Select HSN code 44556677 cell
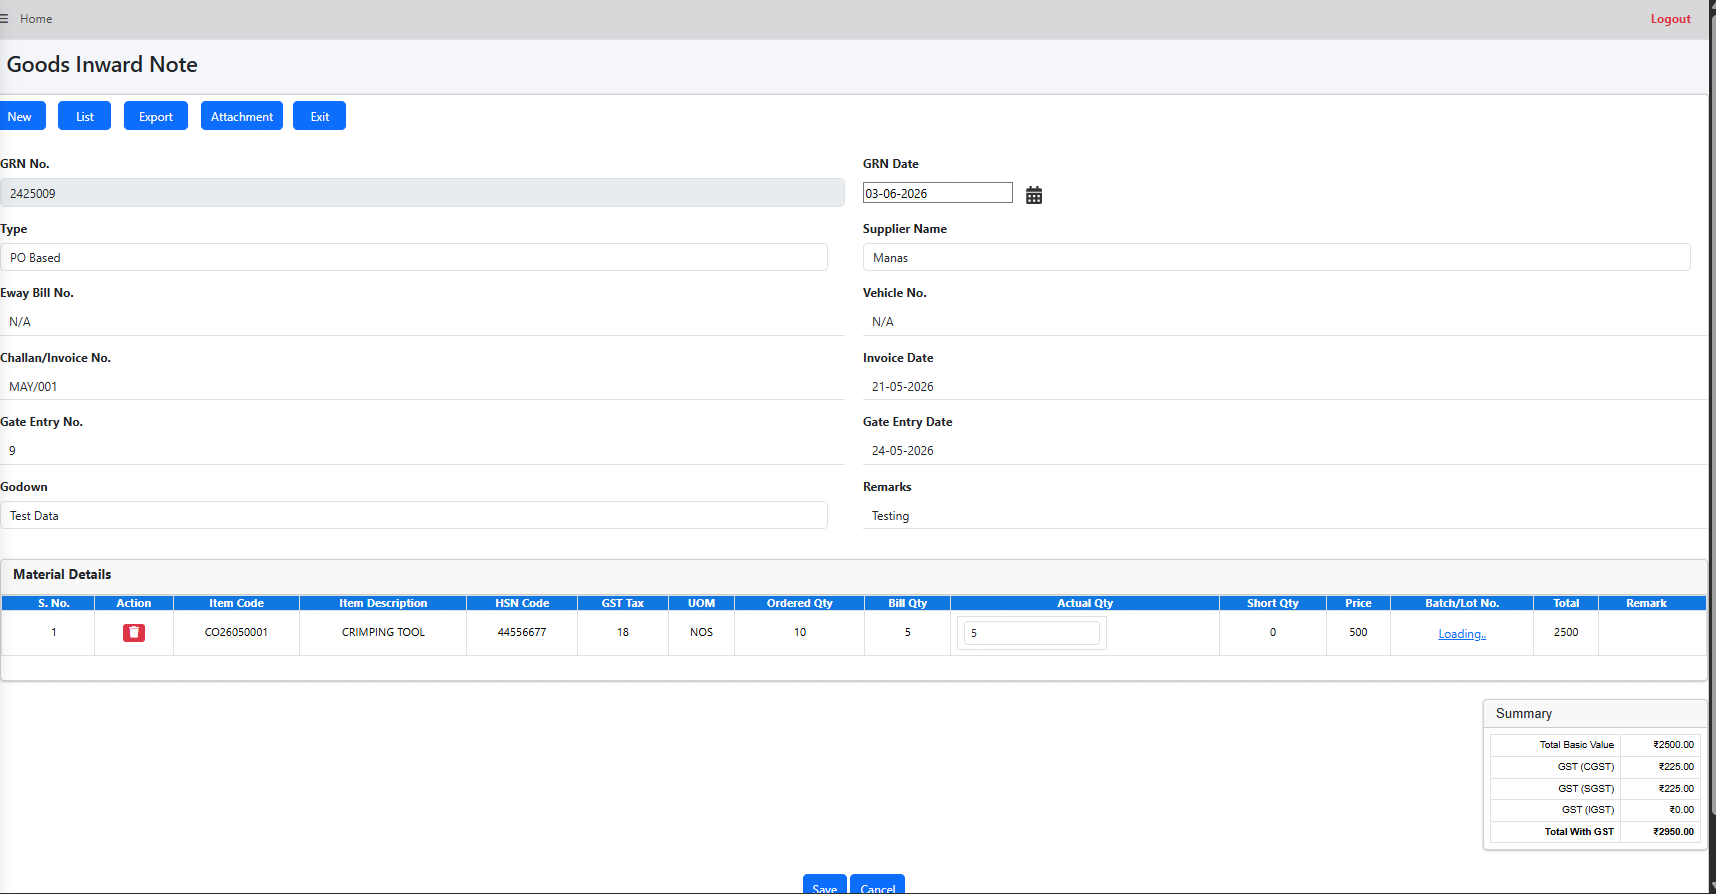Viewport: 1716px width, 894px height. pyautogui.click(x=522, y=633)
